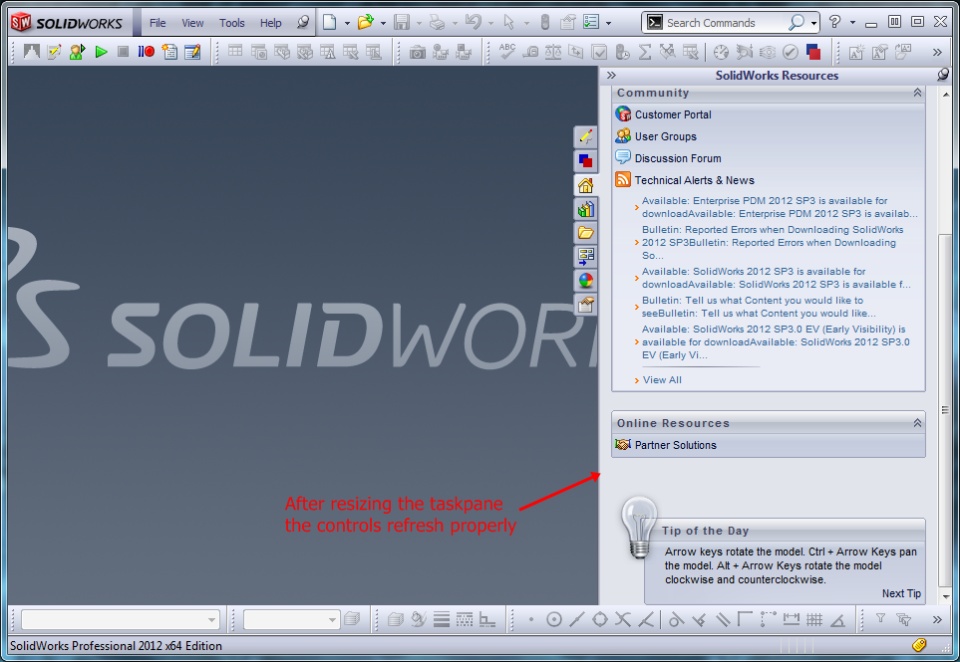Open Search Commands dropdown arrow
The width and height of the screenshot is (960, 662).
[813, 23]
